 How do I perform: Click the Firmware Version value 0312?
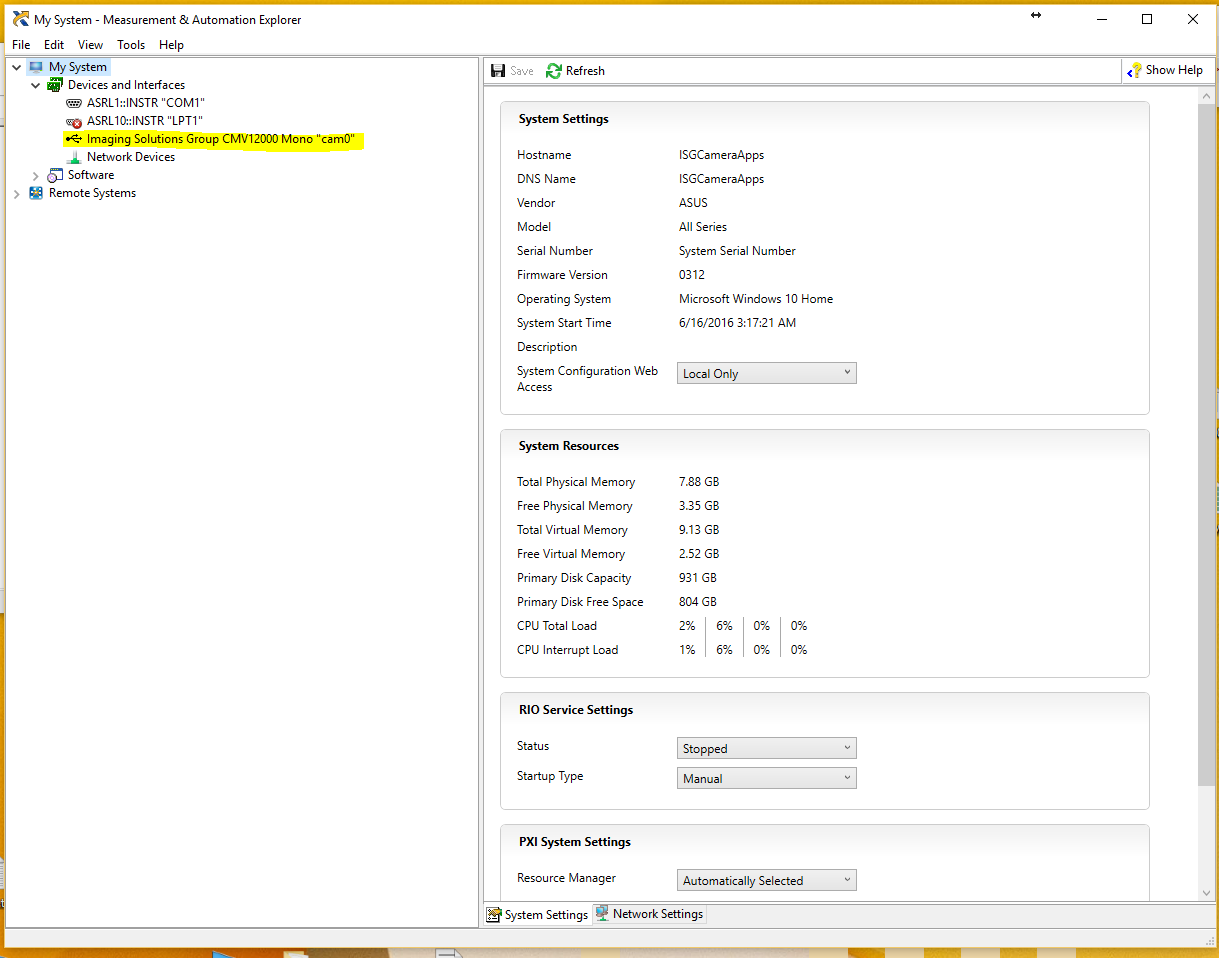click(x=692, y=275)
